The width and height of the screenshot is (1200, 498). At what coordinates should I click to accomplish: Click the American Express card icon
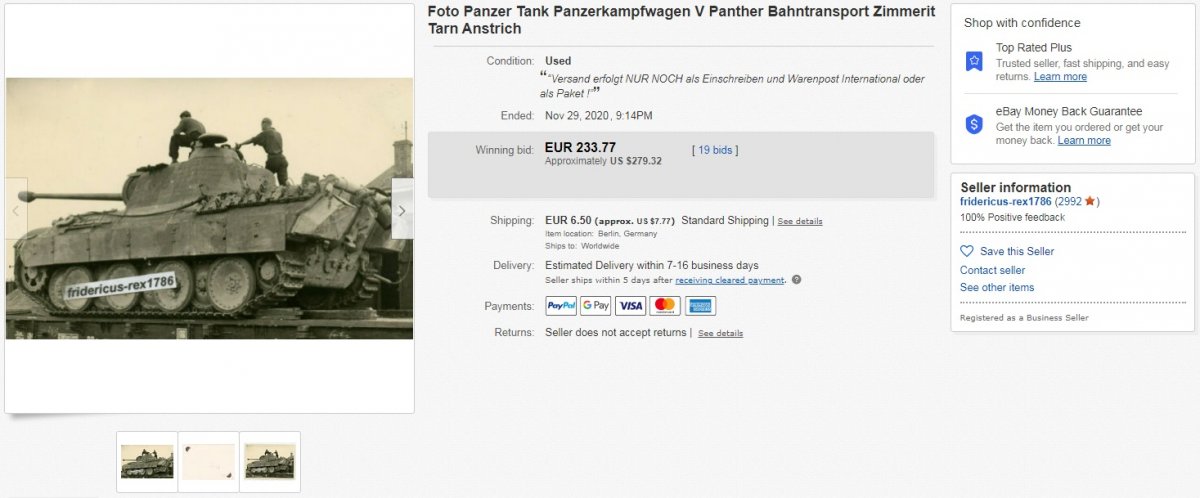click(x=700, y=306)
